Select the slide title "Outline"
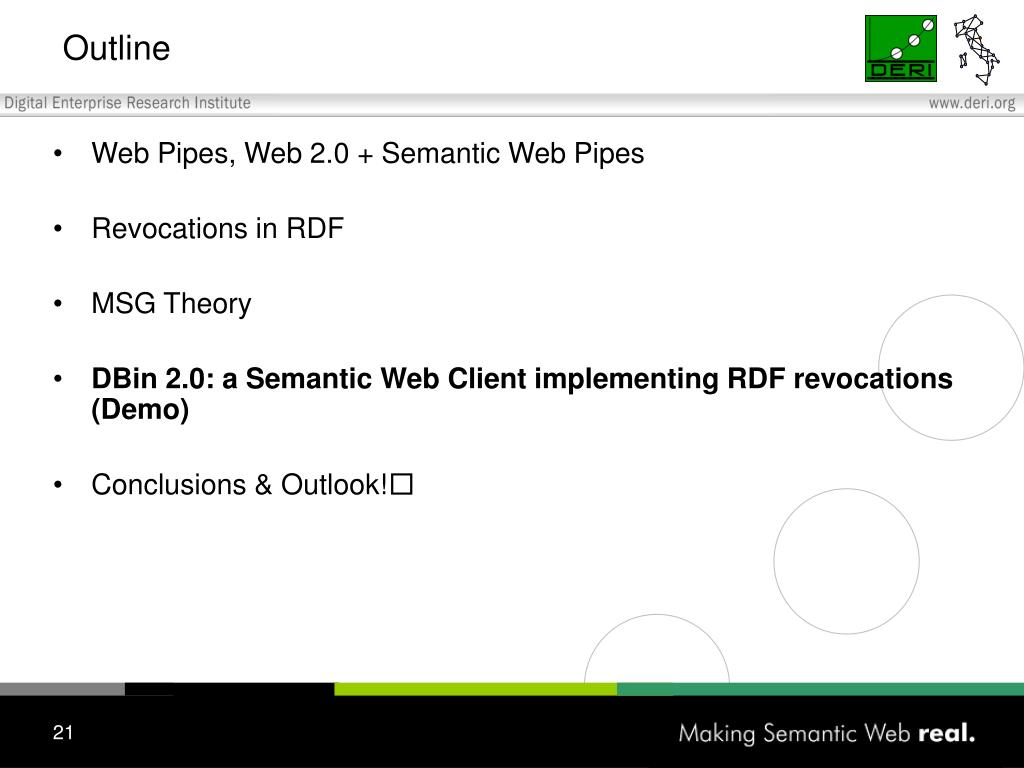 click(116, 48)
